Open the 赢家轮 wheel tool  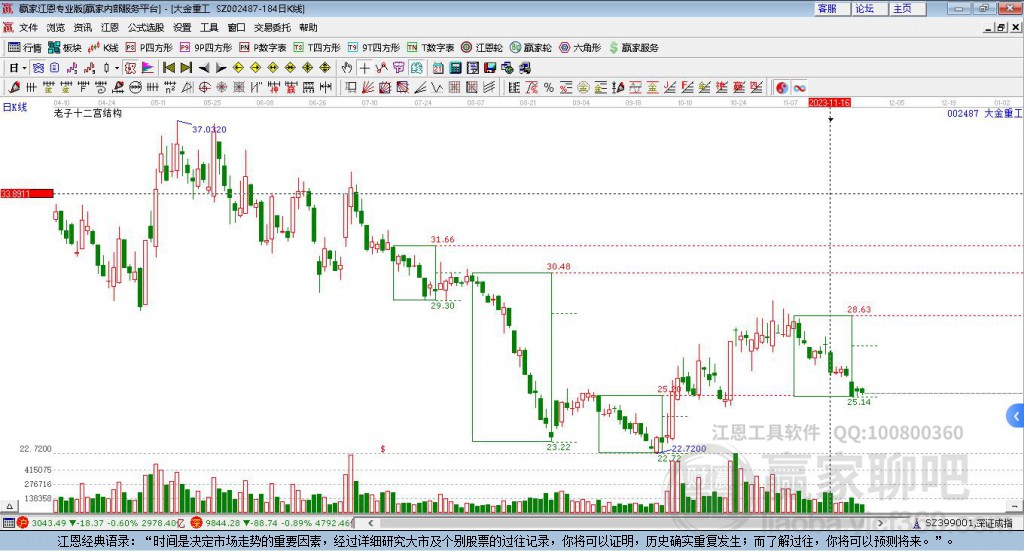530,48
